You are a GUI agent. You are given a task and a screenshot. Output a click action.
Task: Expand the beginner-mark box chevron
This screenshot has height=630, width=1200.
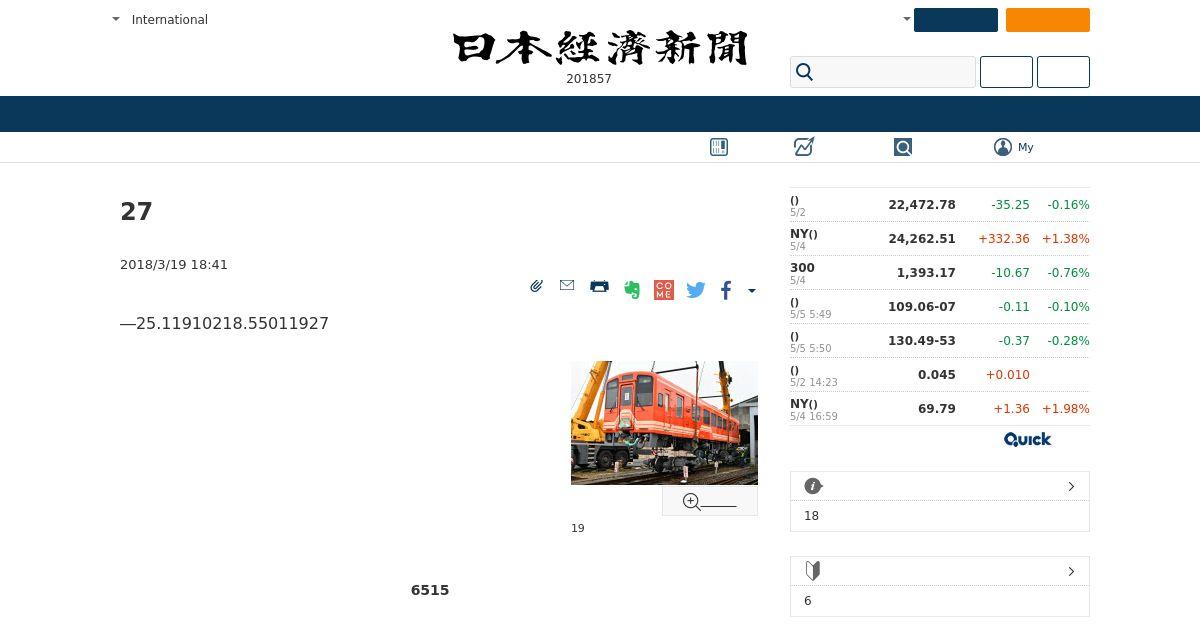(1071, 571)
